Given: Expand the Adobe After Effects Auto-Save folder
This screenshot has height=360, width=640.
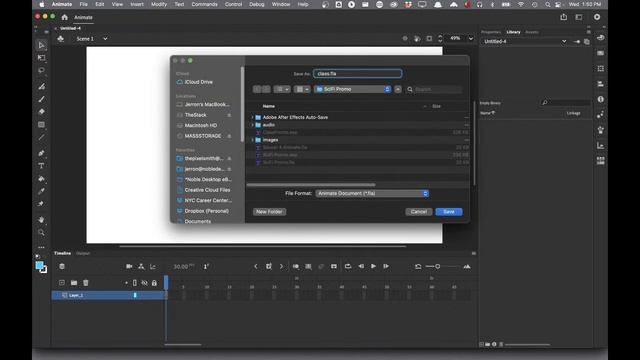Looking at the screenshot, I should (252, 117).
